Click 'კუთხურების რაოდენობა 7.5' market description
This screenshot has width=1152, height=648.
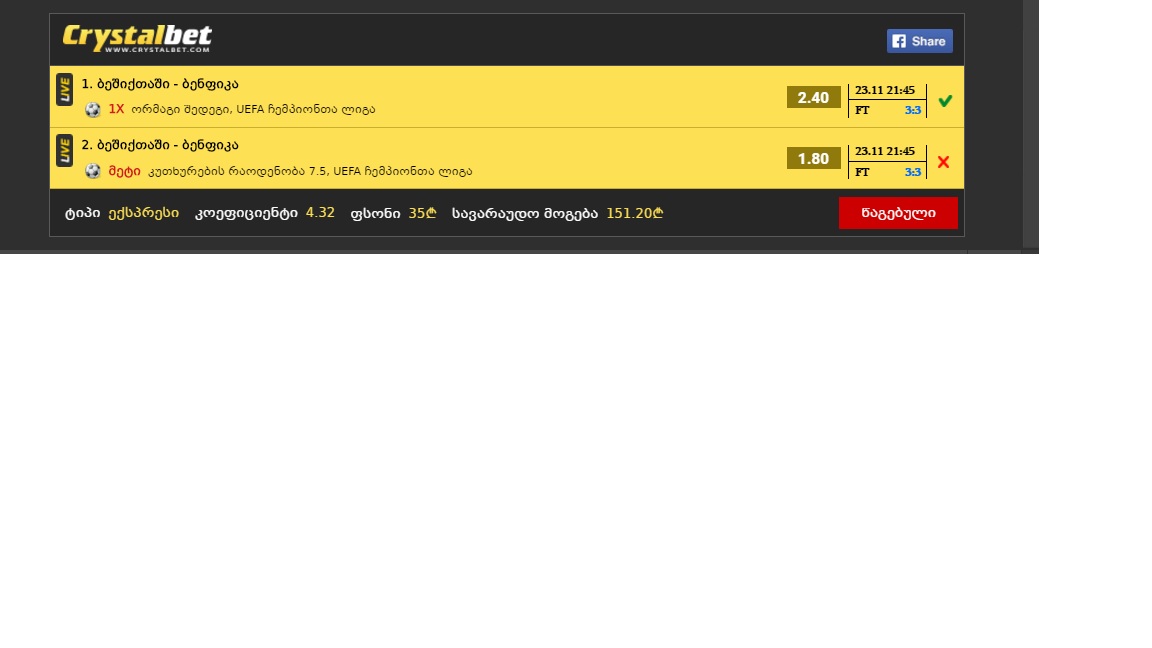pyautogui.click(x=237, y=171)
